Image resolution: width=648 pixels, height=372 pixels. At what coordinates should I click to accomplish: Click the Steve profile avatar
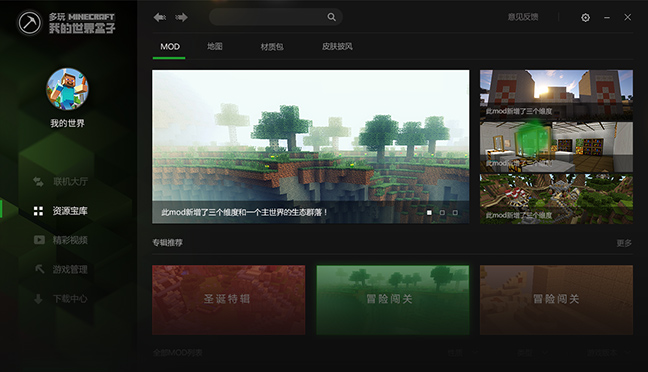tap(67, 89)
